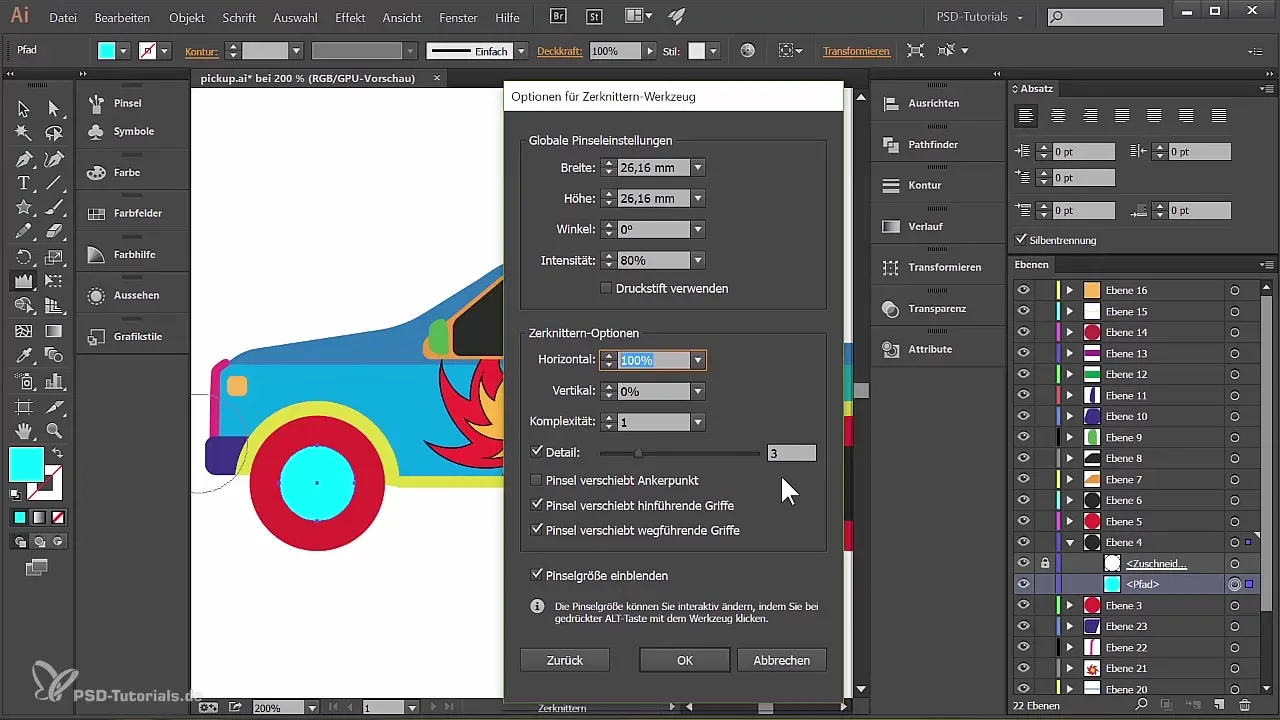Open the Objekt menu

pos(187,18)
